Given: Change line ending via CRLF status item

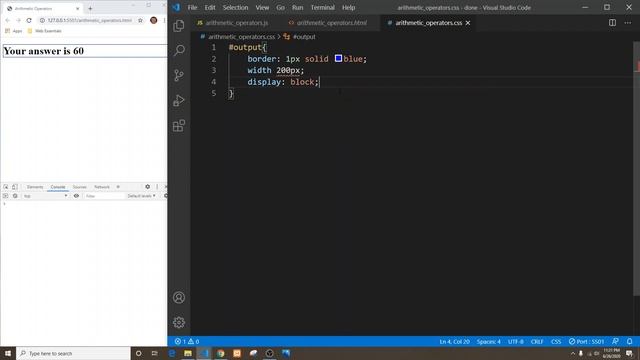Looking at the screenshot, I should click(x=537, y=341).
